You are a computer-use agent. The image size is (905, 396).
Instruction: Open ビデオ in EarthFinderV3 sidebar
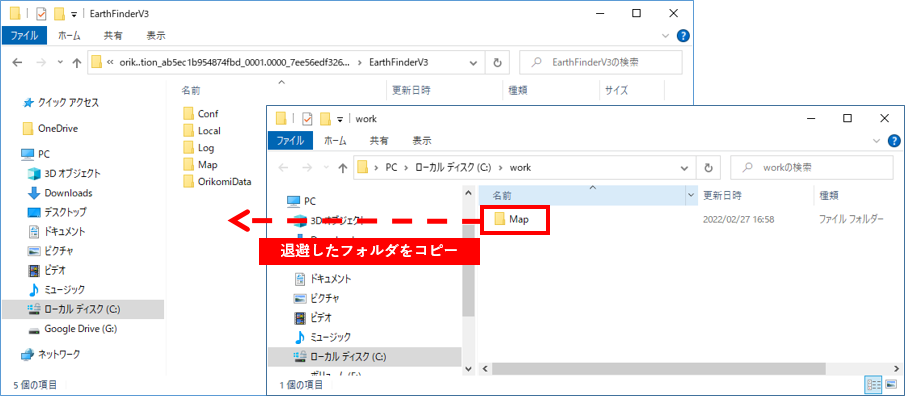[47, 270]
